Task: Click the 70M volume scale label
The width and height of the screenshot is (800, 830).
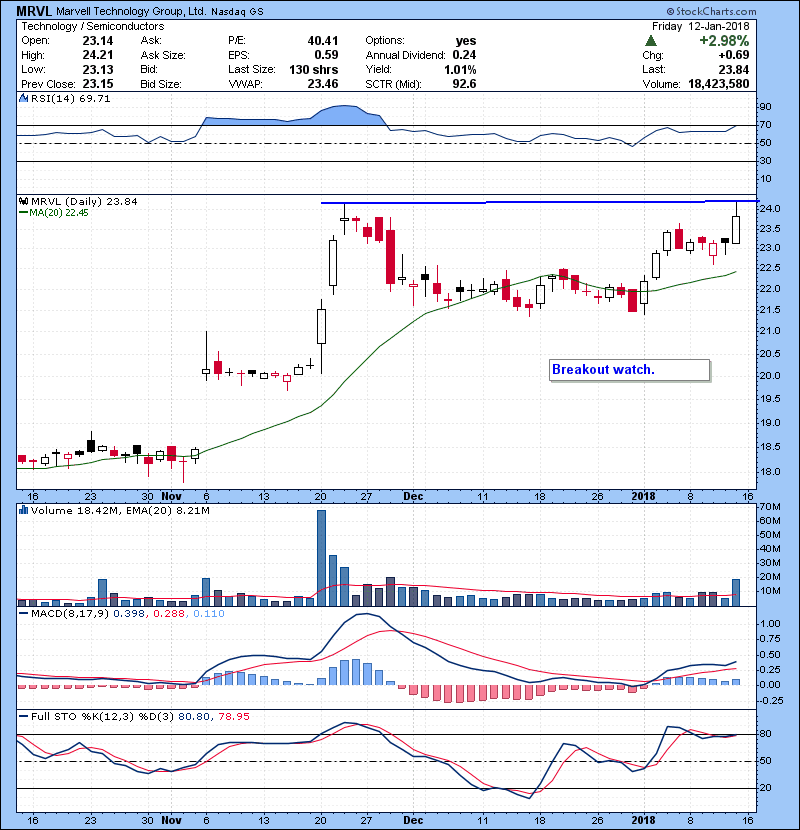Action: click(x=770, y=507)
